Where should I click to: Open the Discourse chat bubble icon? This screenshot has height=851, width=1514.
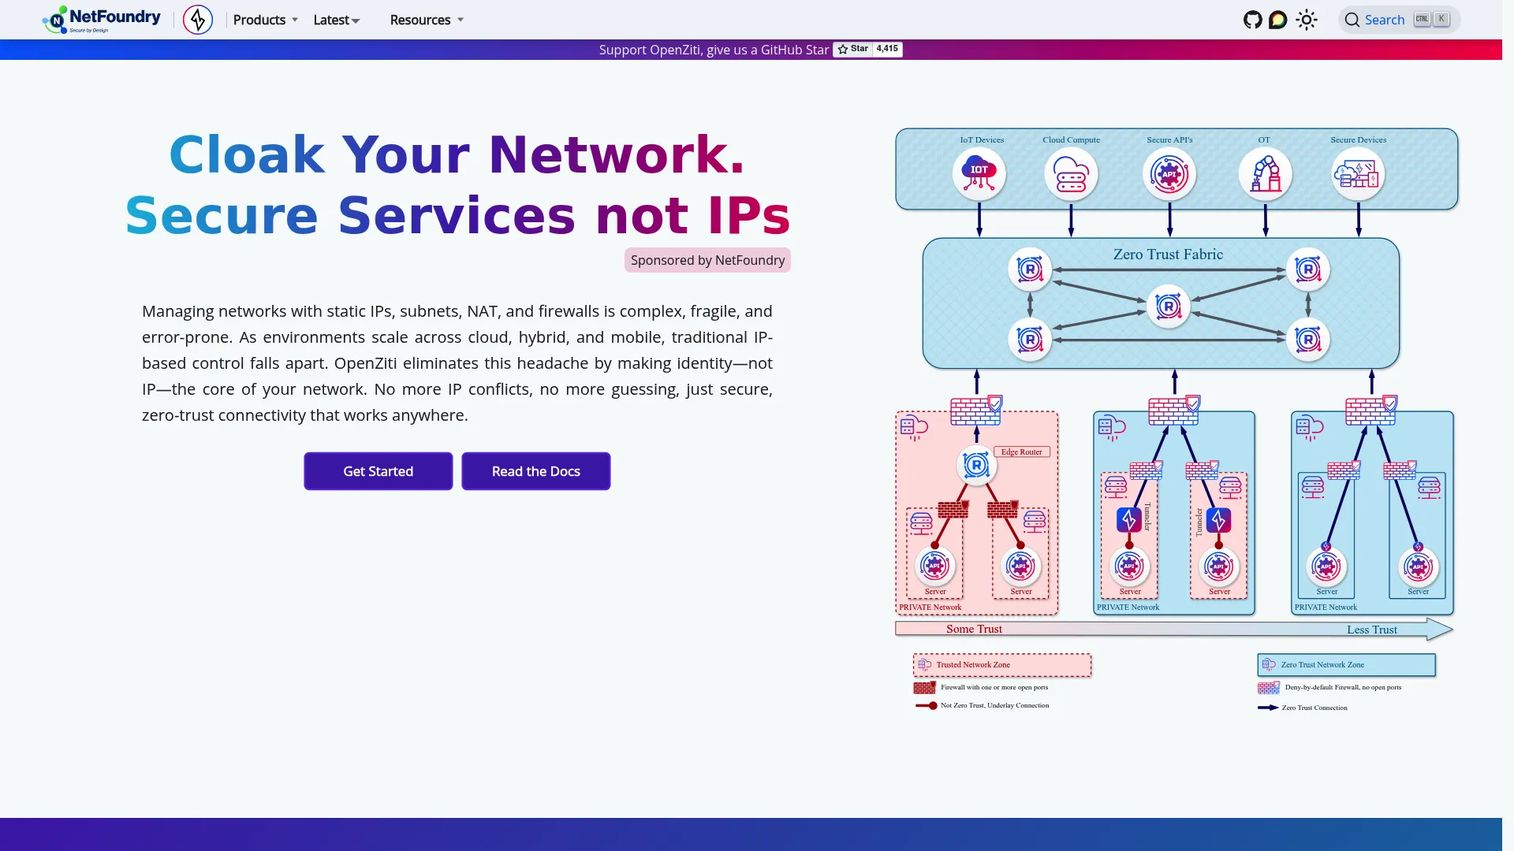(x=1278, y=20)
